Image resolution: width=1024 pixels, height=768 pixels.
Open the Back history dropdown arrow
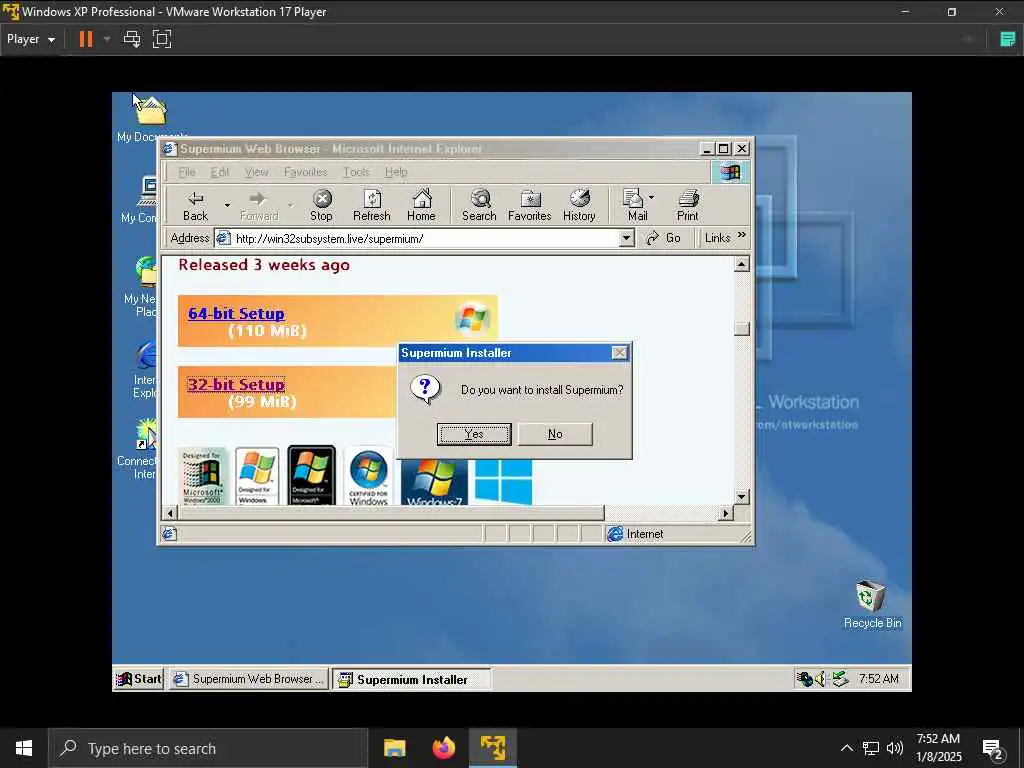pos(227,206)
